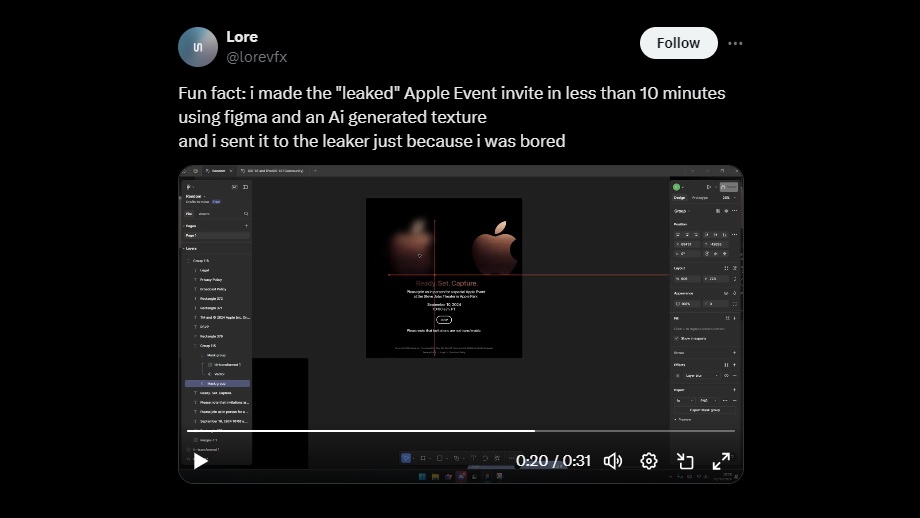Pop out video with picture-in-picture icon
The image size is (920, 518).
(x=685, y=461)
